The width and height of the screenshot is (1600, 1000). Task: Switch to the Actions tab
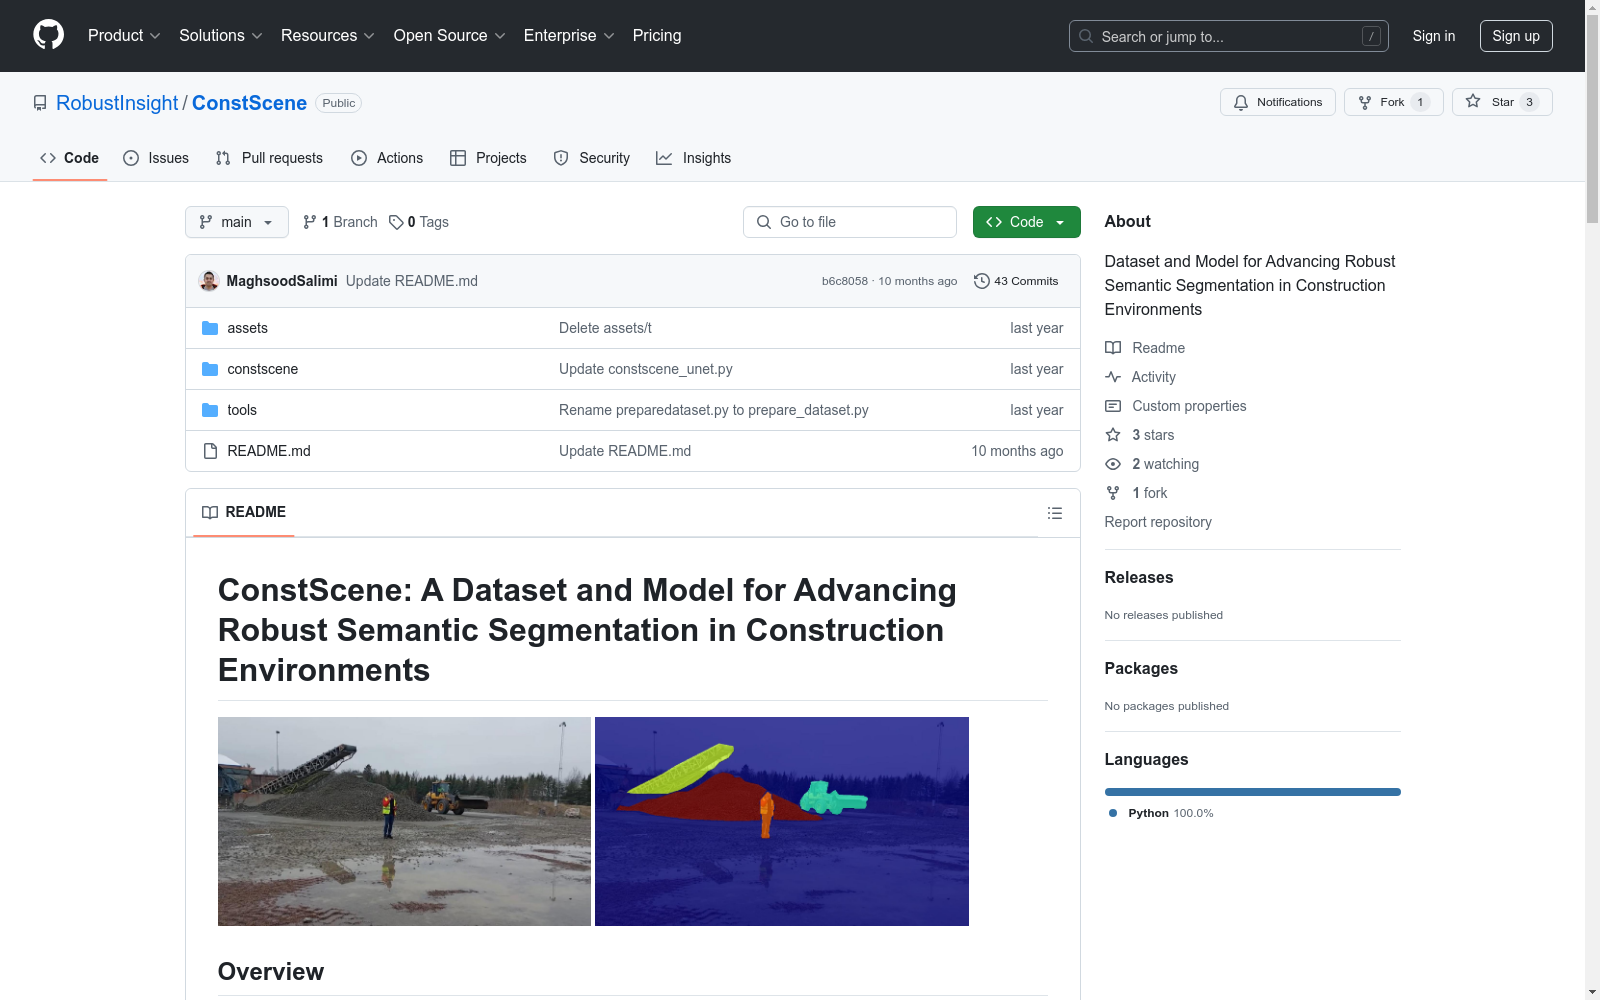[x=387, y=158]
